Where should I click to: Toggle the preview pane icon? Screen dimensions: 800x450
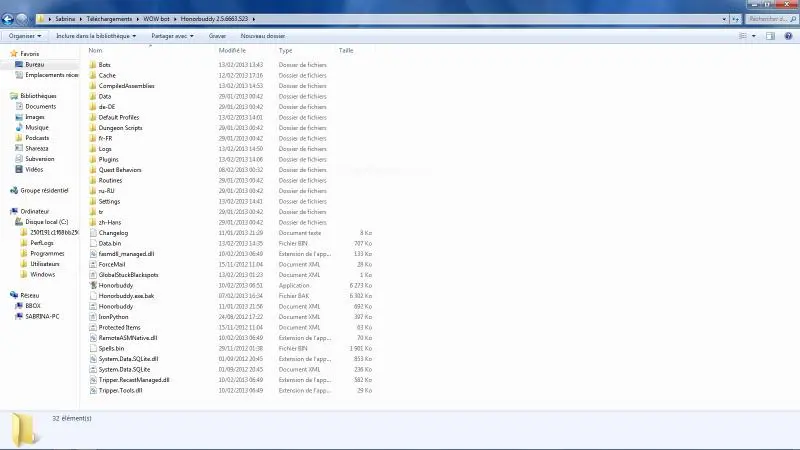[770, 36]
